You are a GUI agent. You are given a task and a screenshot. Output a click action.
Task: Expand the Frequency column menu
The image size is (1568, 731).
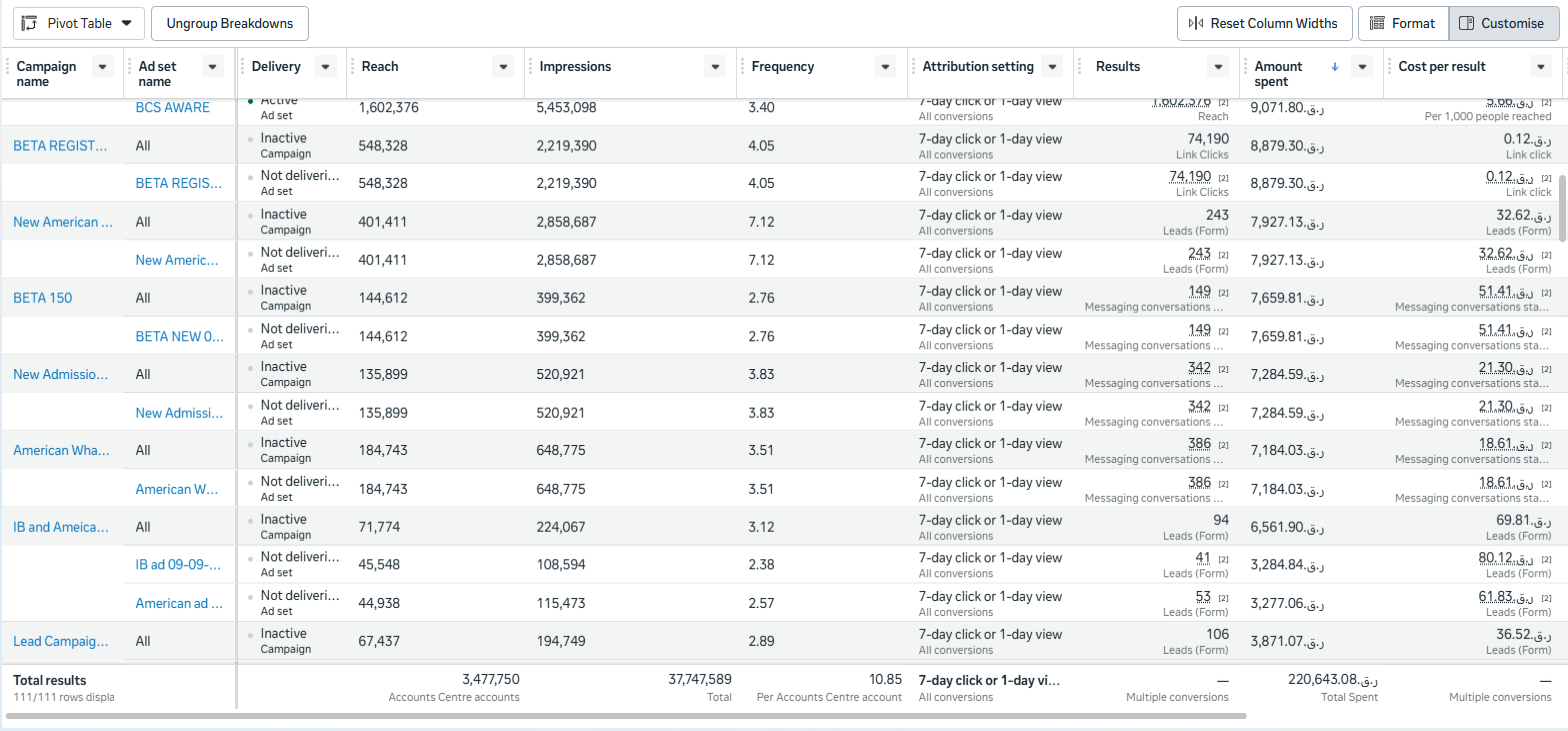pyautogui.click(x=885, y=67)
